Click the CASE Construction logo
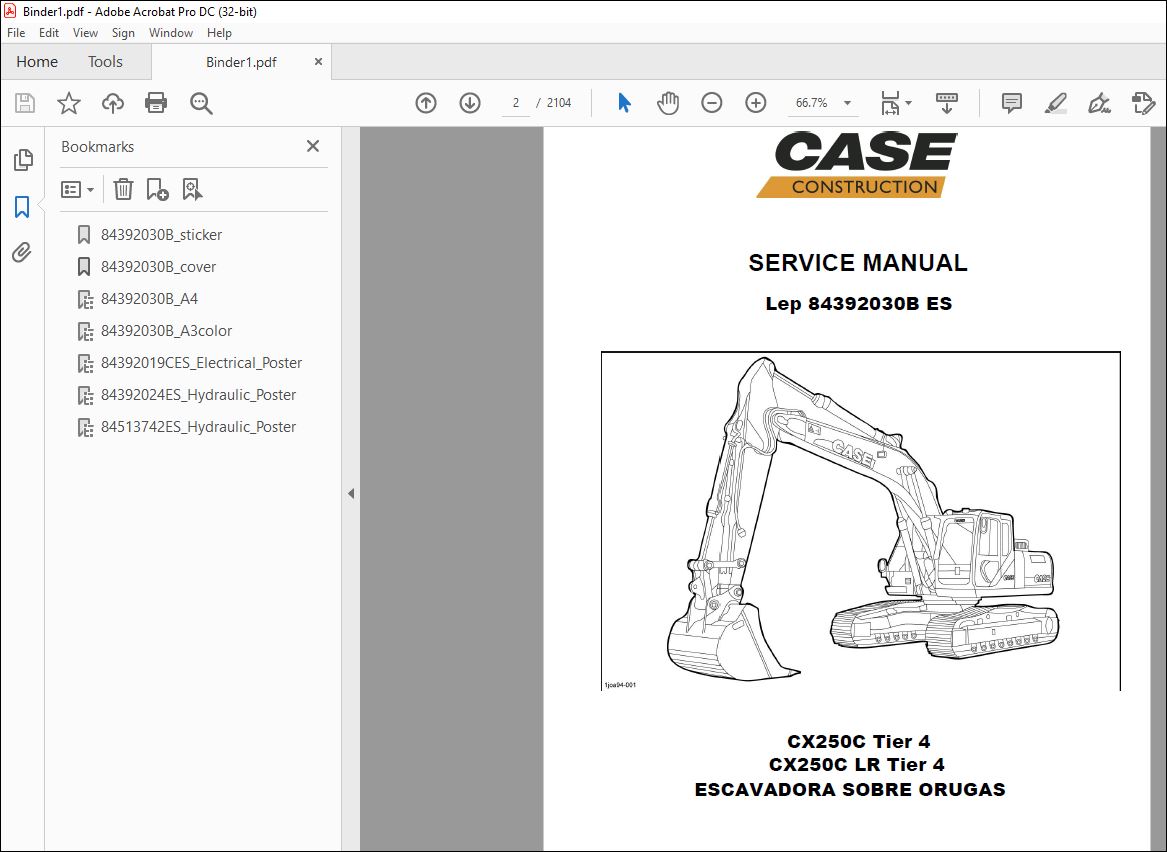The height and width of the screenshot is (852, 1167). (857, 164)
